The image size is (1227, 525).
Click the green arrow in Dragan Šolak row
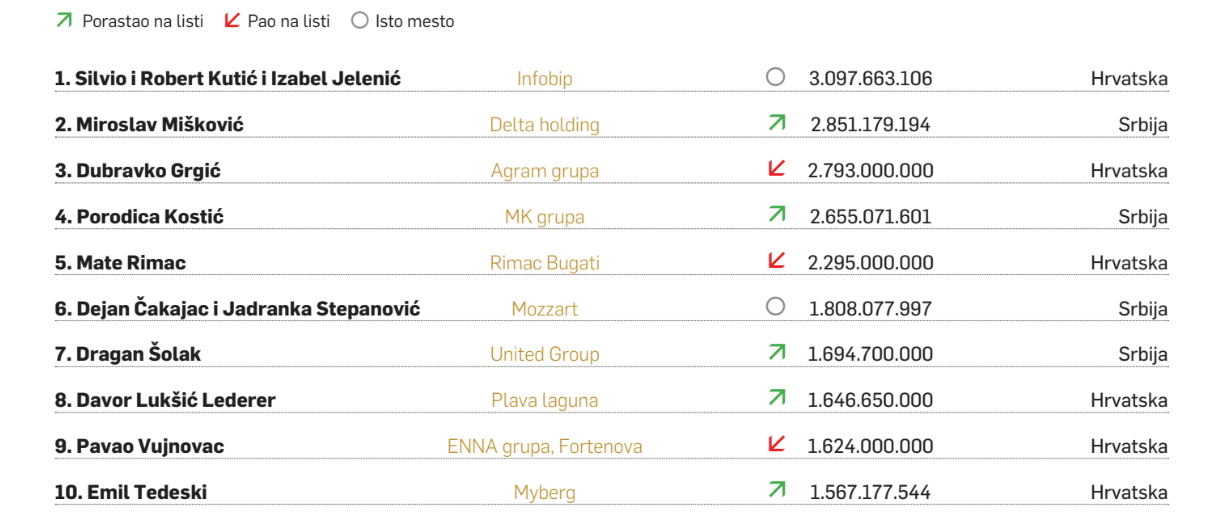776,352
